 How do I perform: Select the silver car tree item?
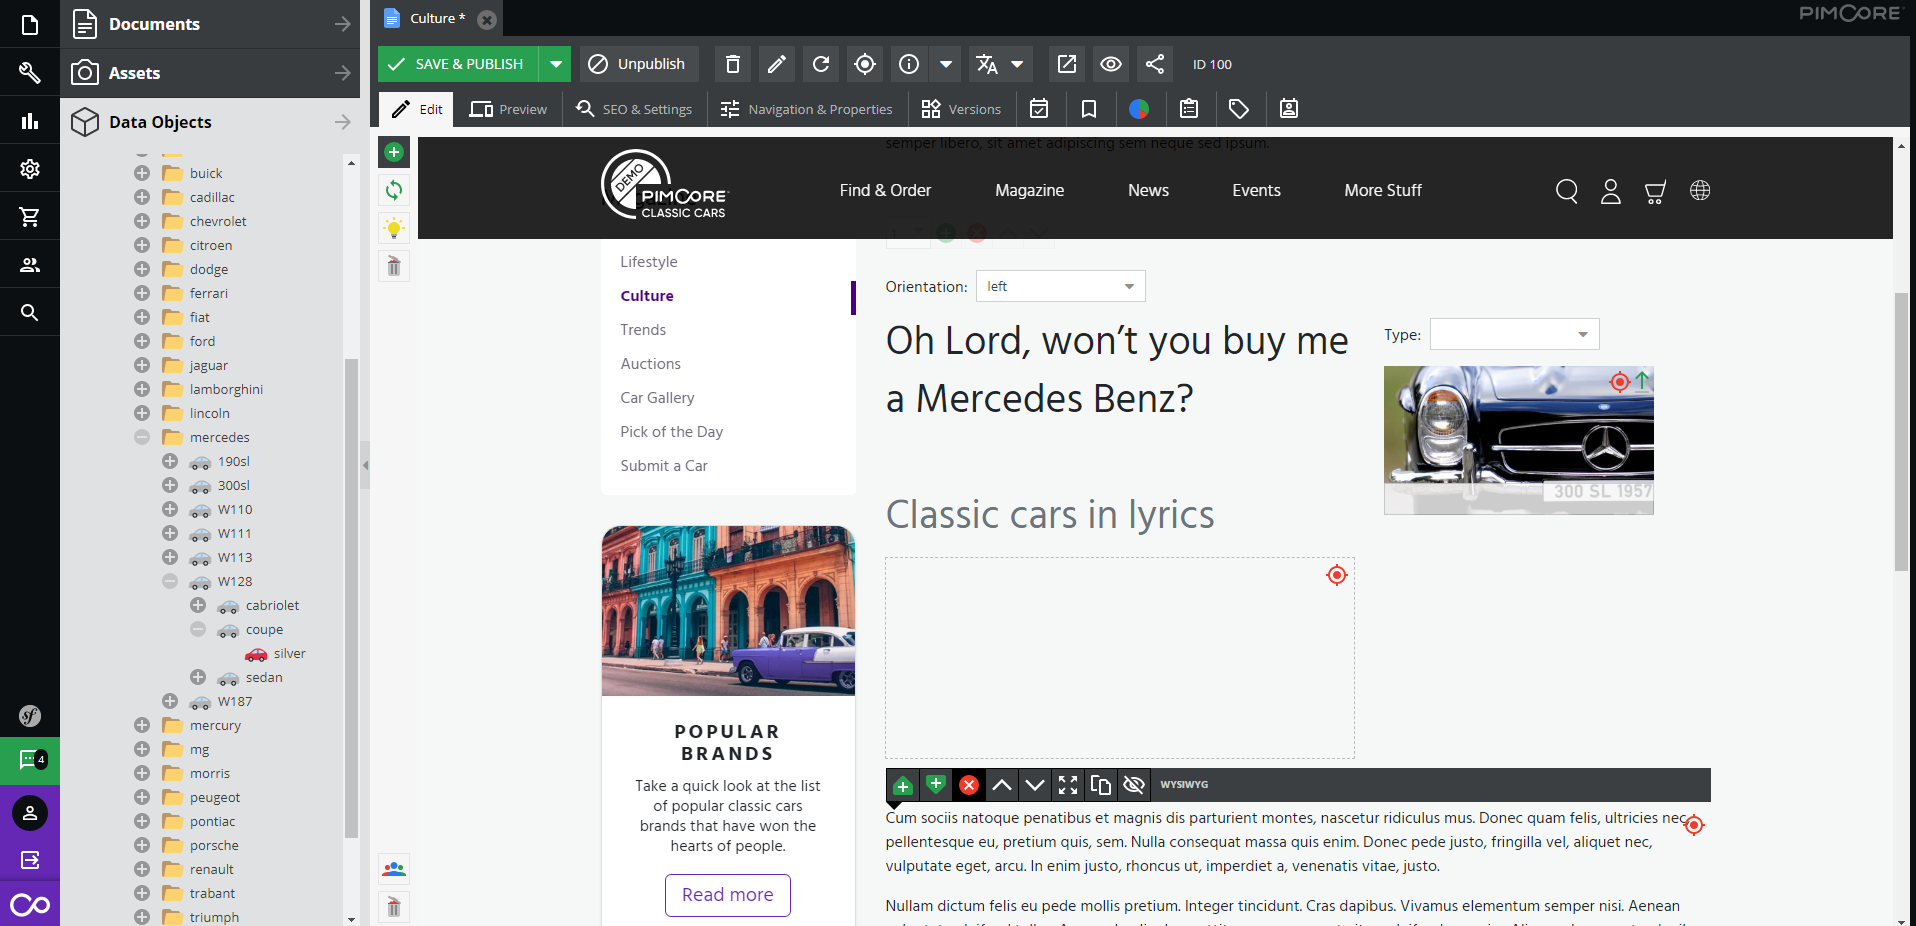(289, 654)
